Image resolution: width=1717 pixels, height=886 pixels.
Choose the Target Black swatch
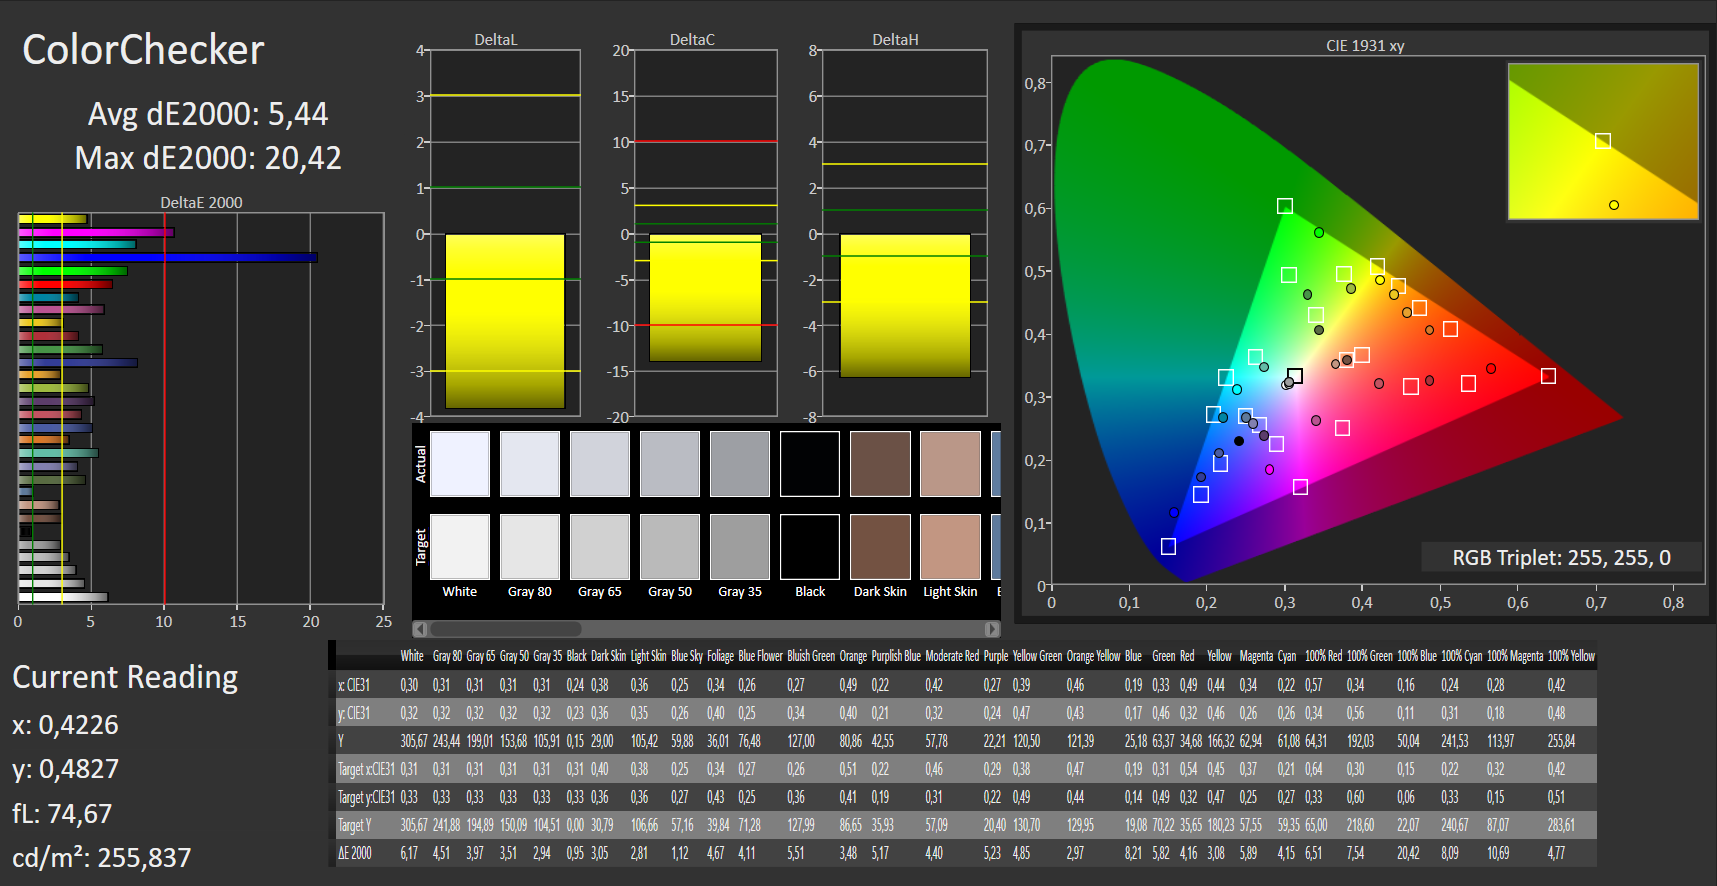[x=810, y=547]
